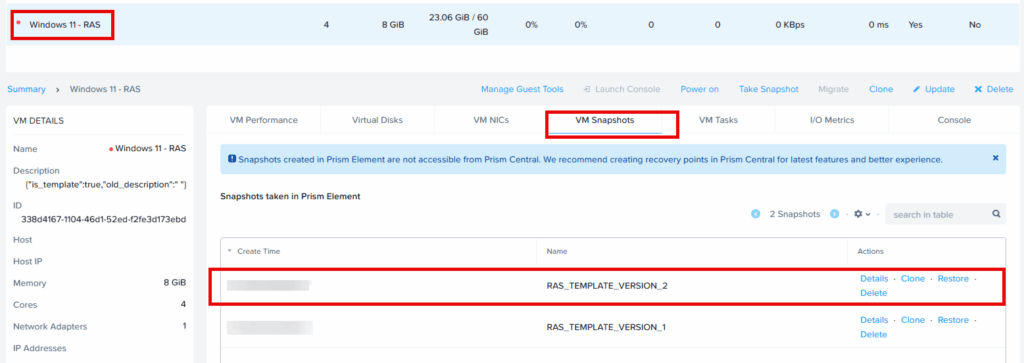
Task: Select the Windows 11 - RAS row in the VM table
Action: coord(512,25)
